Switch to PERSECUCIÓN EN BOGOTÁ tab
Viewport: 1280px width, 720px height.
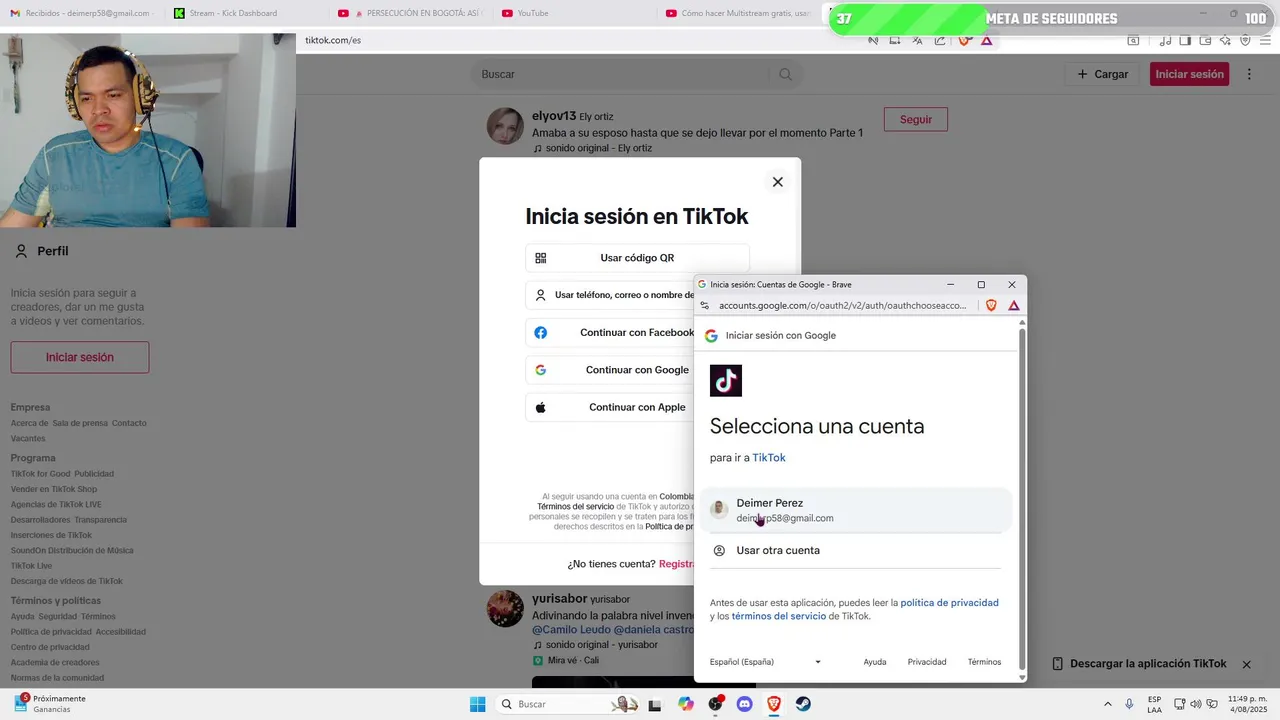pyautogui.click(x=410, y=13)
